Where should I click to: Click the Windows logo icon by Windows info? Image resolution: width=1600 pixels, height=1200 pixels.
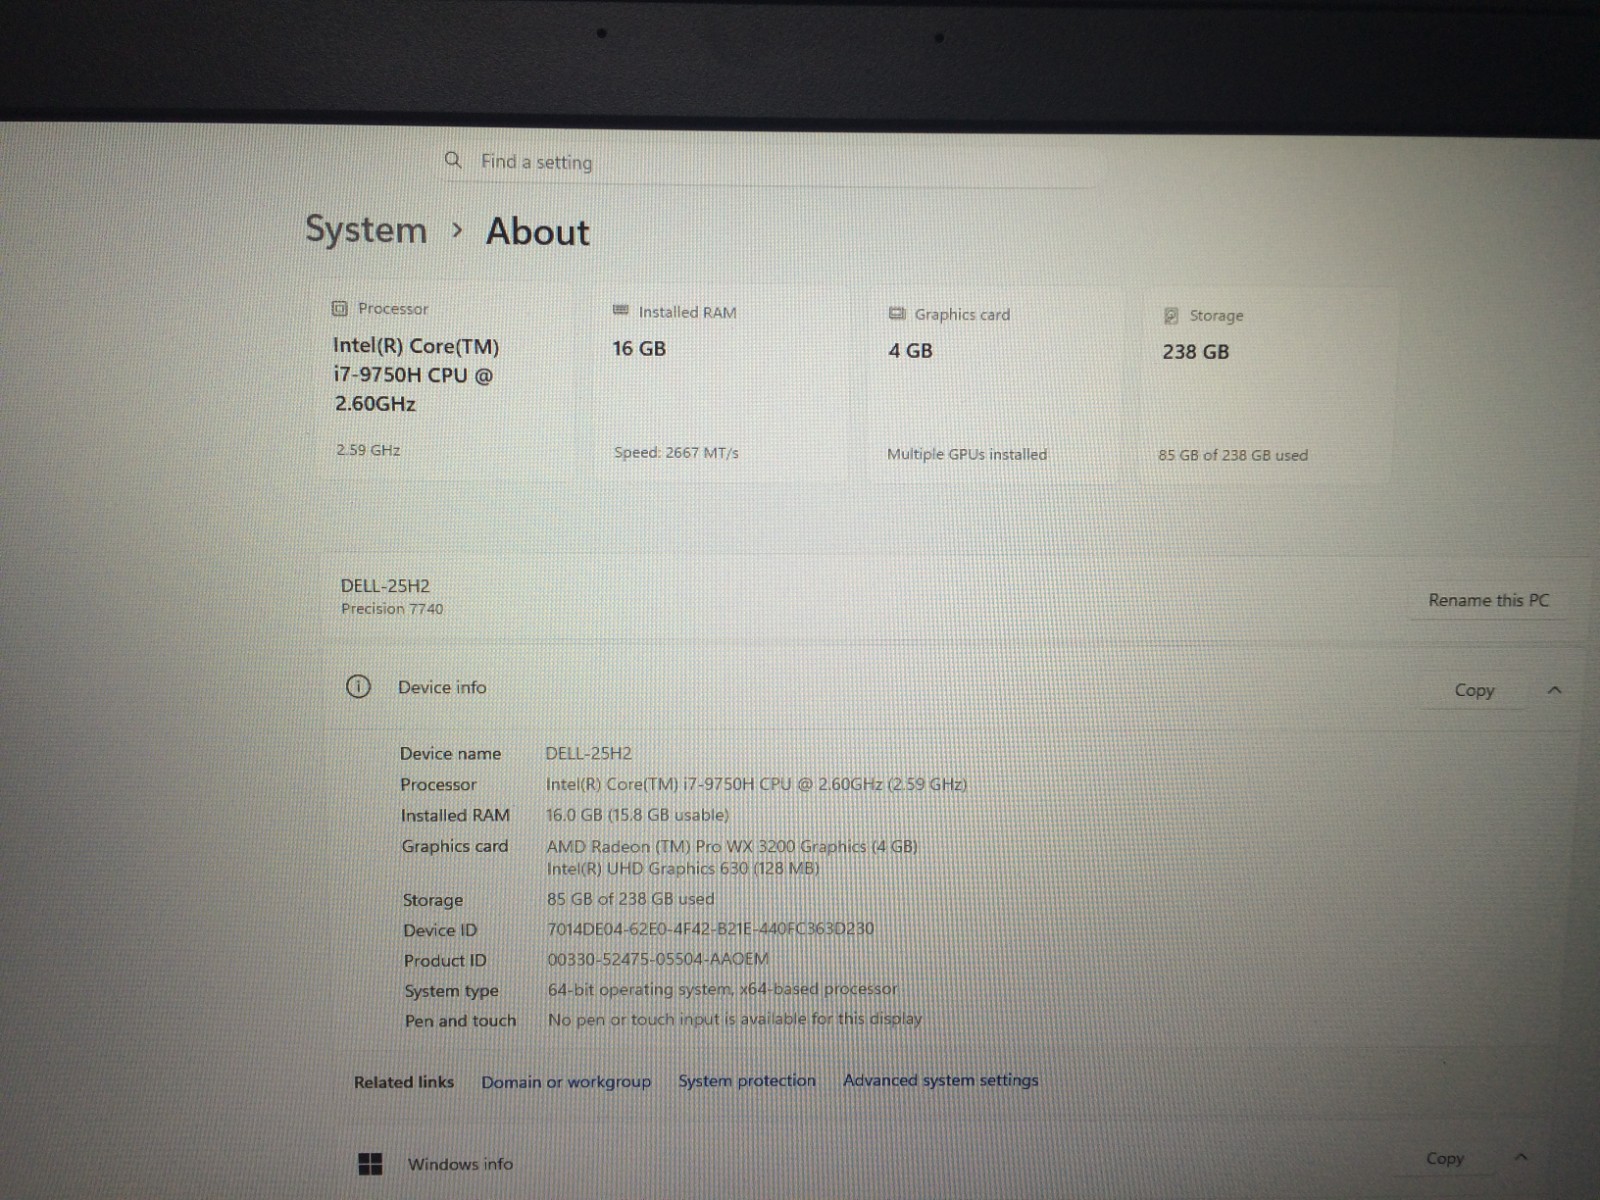(370, 1164)
